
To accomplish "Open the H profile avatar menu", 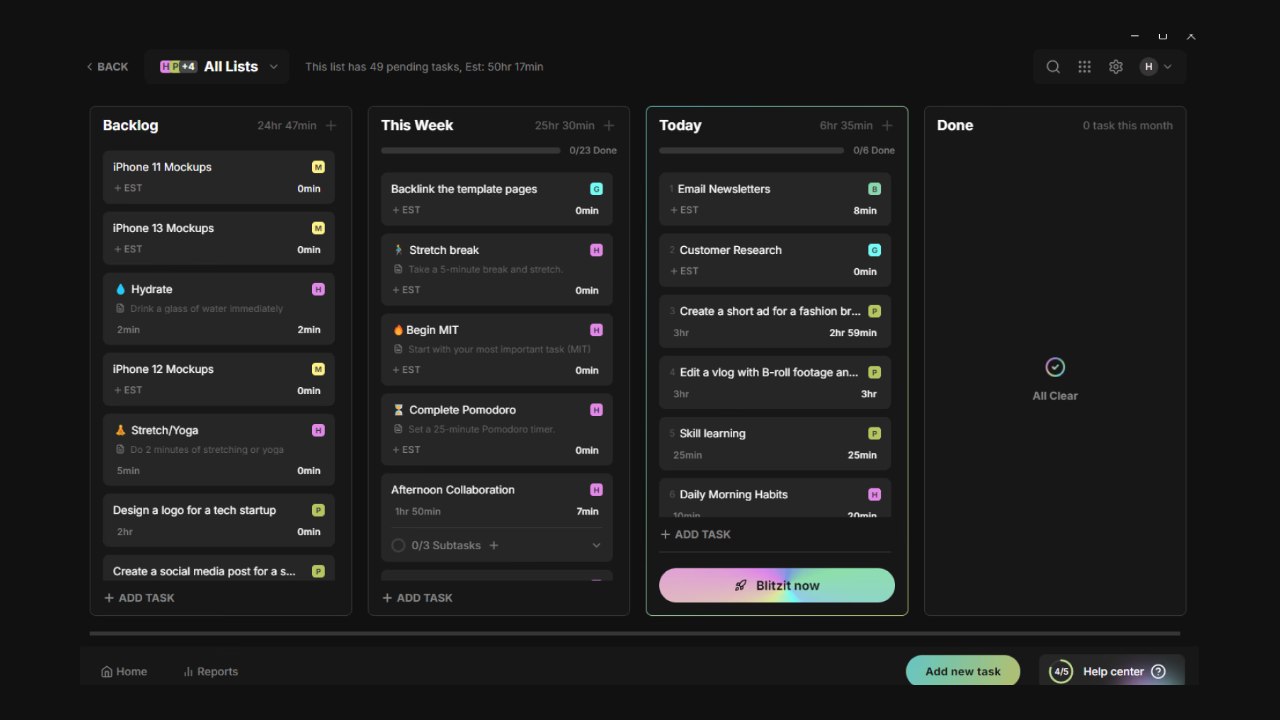I will 1156,67.
